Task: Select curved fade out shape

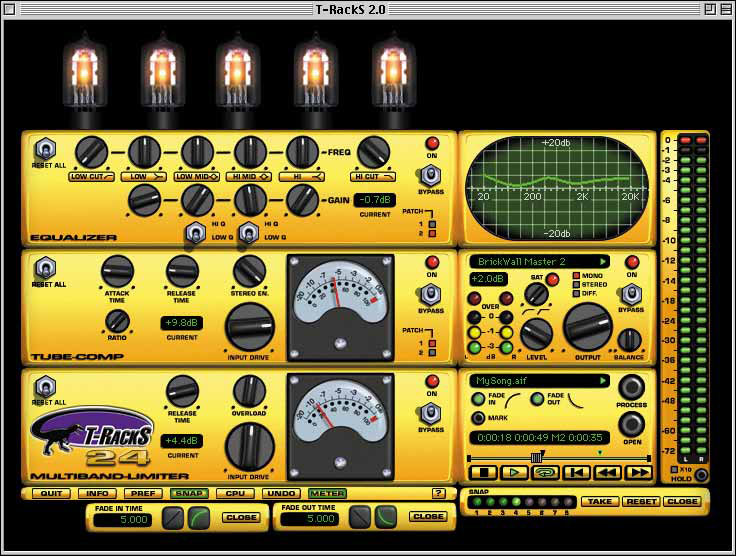Action: tap(386, 517)
